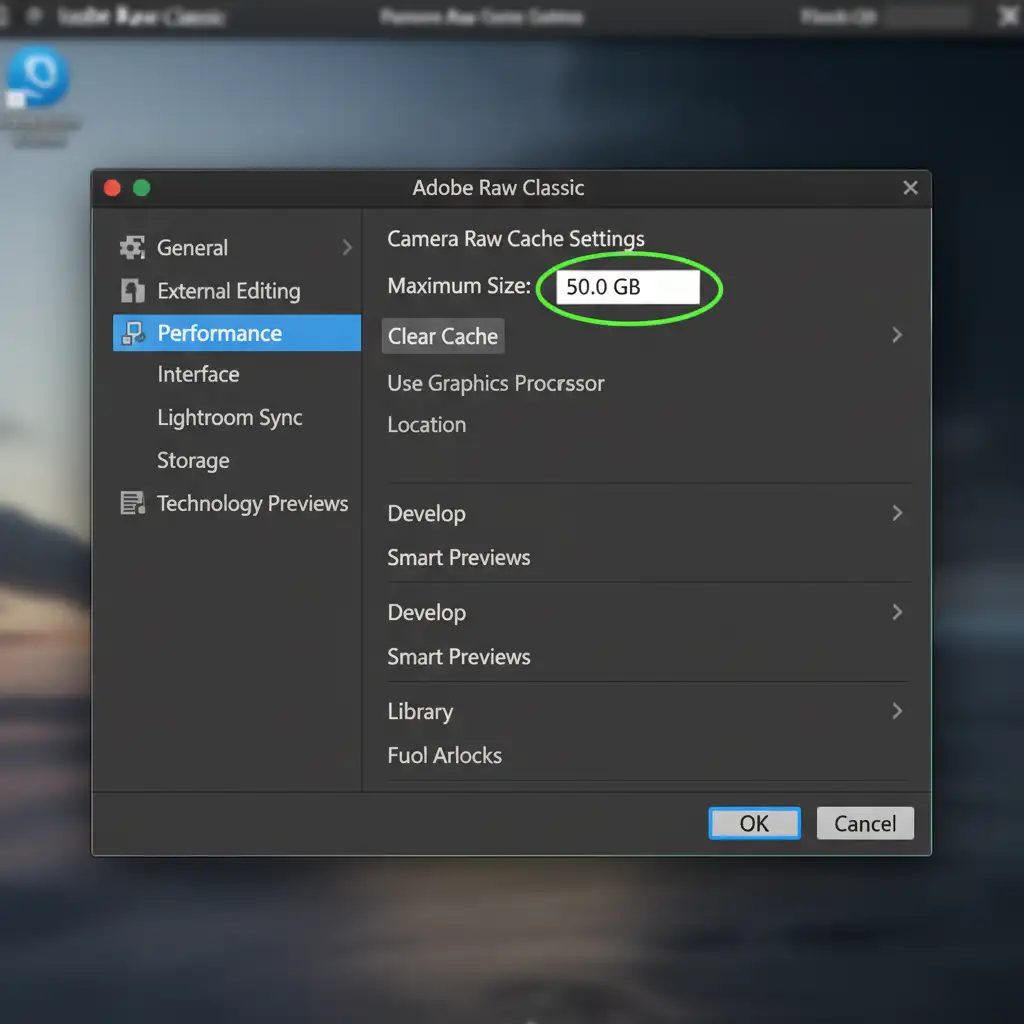Select Storage in the sidebar

click(x=193, y=461)
